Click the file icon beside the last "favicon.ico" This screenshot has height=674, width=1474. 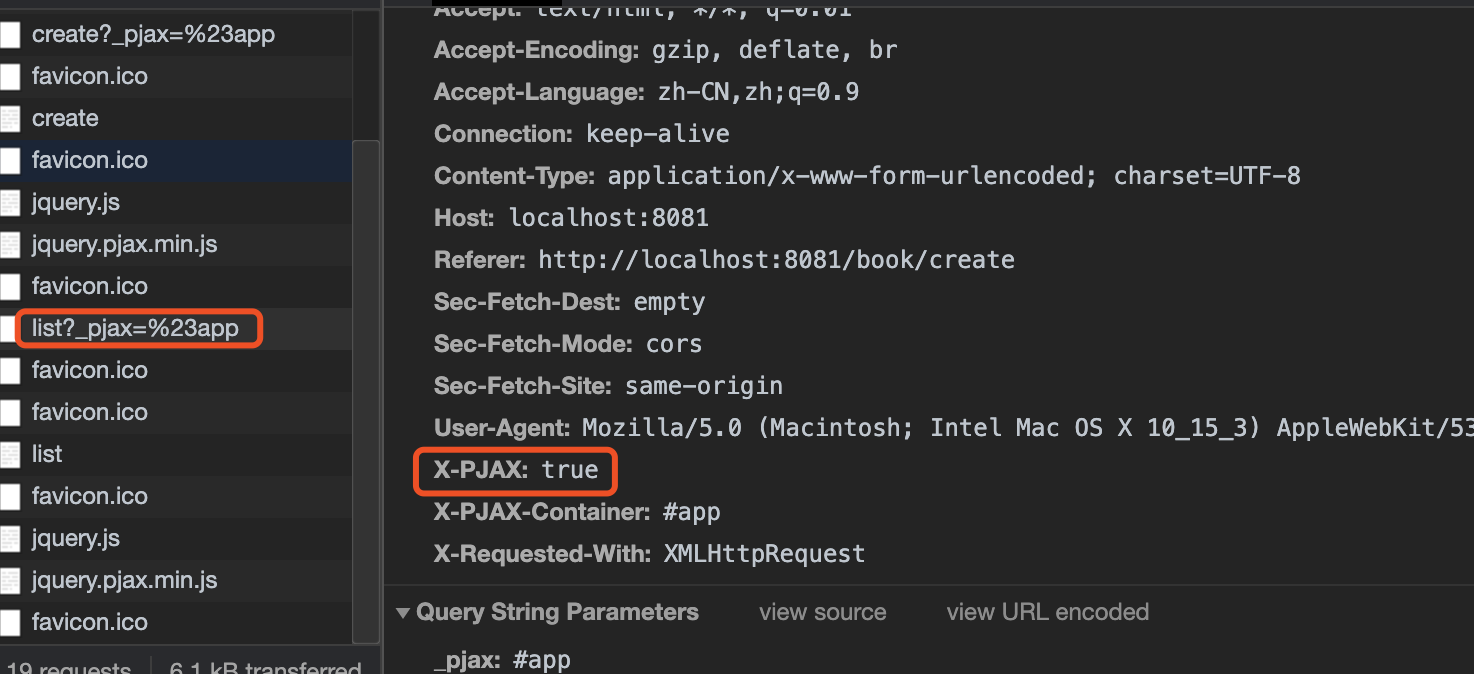click(11, 622)
